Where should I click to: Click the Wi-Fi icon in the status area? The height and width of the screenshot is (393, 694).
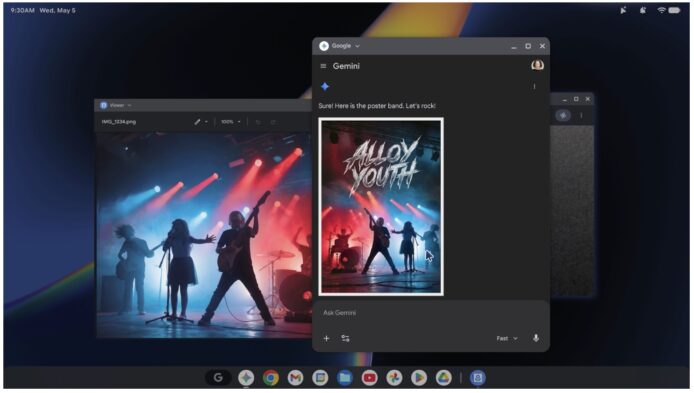(x=662, y=10)
